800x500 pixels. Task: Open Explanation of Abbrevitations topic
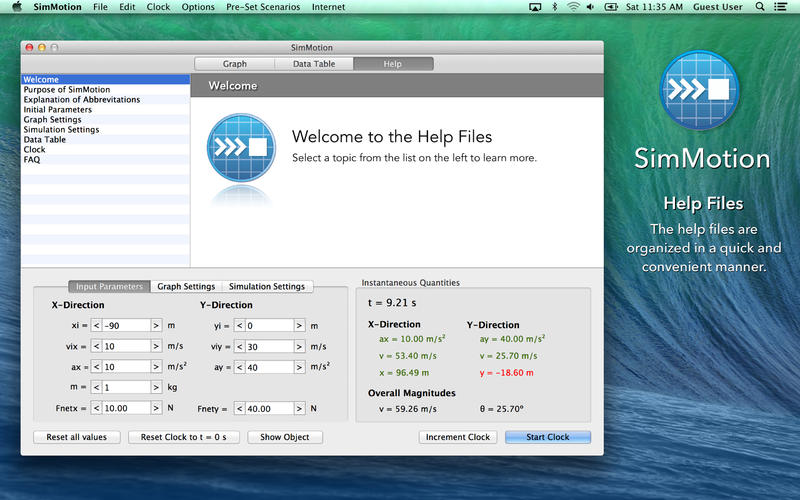106,99
